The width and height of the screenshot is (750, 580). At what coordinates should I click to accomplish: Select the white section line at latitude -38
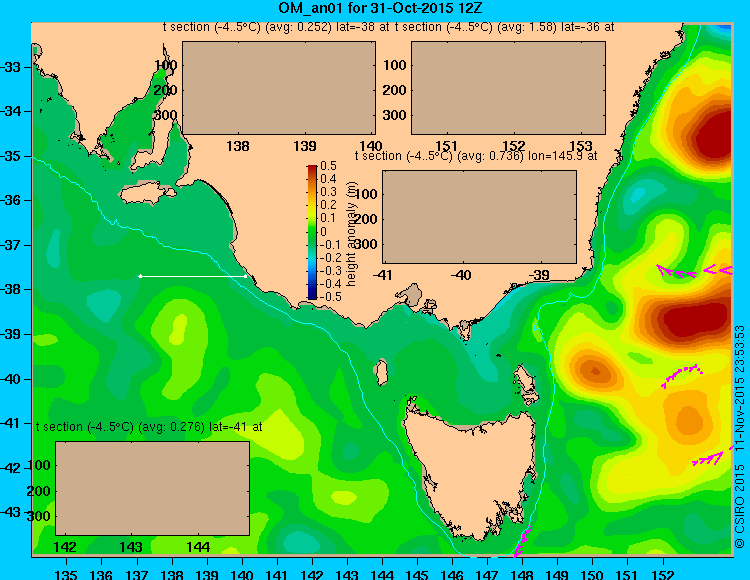[x=193, y=276]
